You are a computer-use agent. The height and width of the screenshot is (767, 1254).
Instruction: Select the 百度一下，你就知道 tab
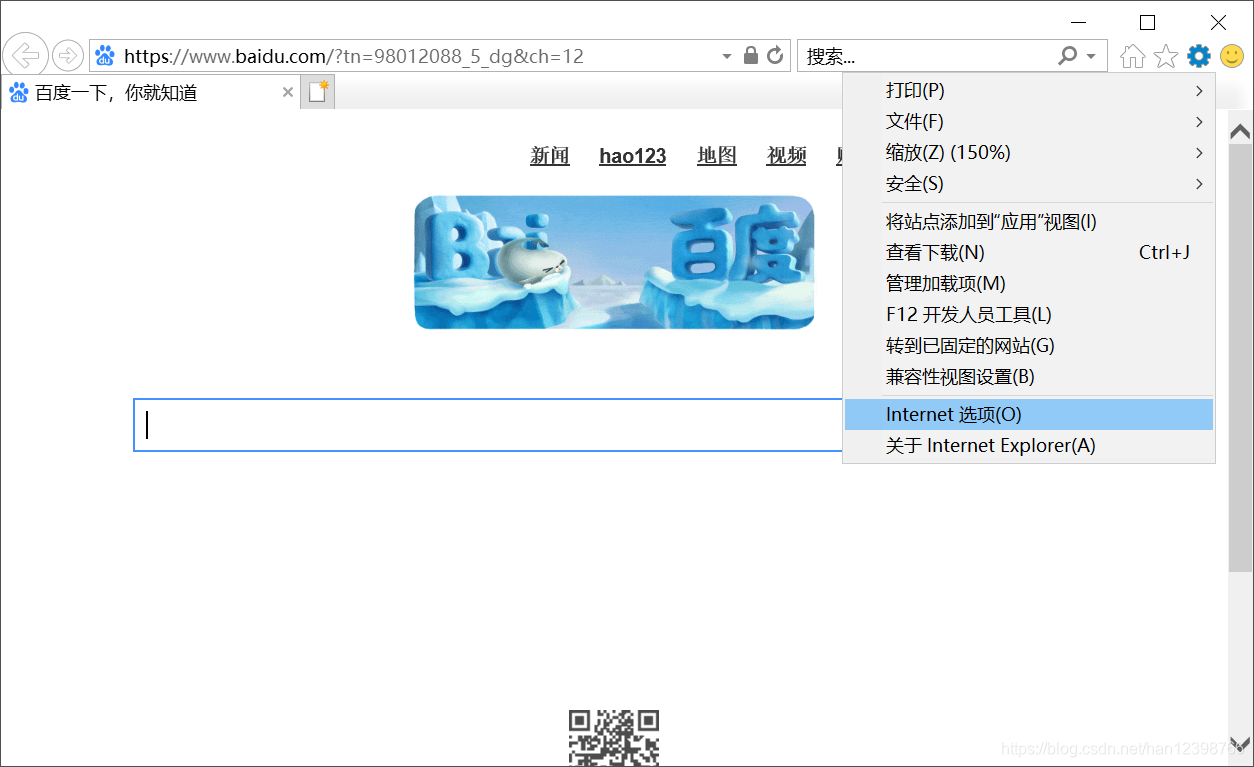click(x=150, y=92)
